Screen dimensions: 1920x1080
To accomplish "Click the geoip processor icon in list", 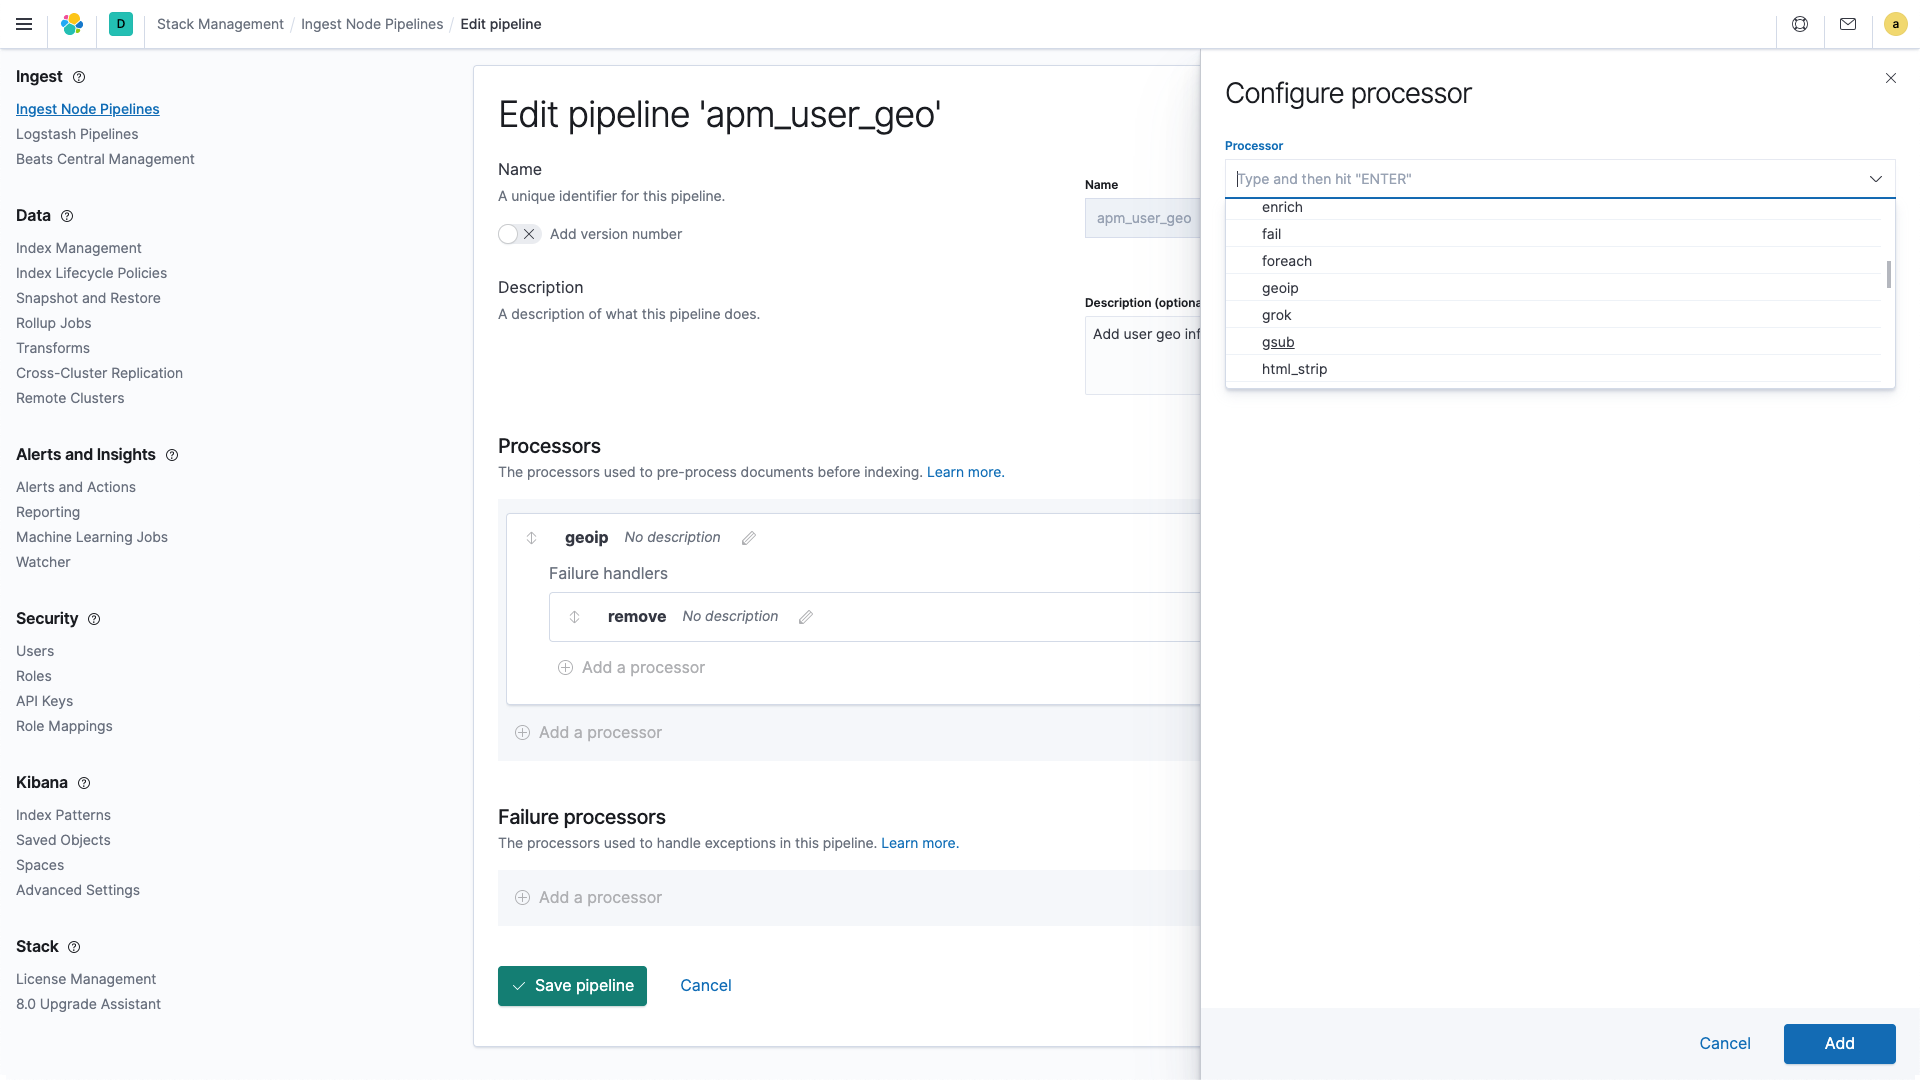I will point(1279,287).
